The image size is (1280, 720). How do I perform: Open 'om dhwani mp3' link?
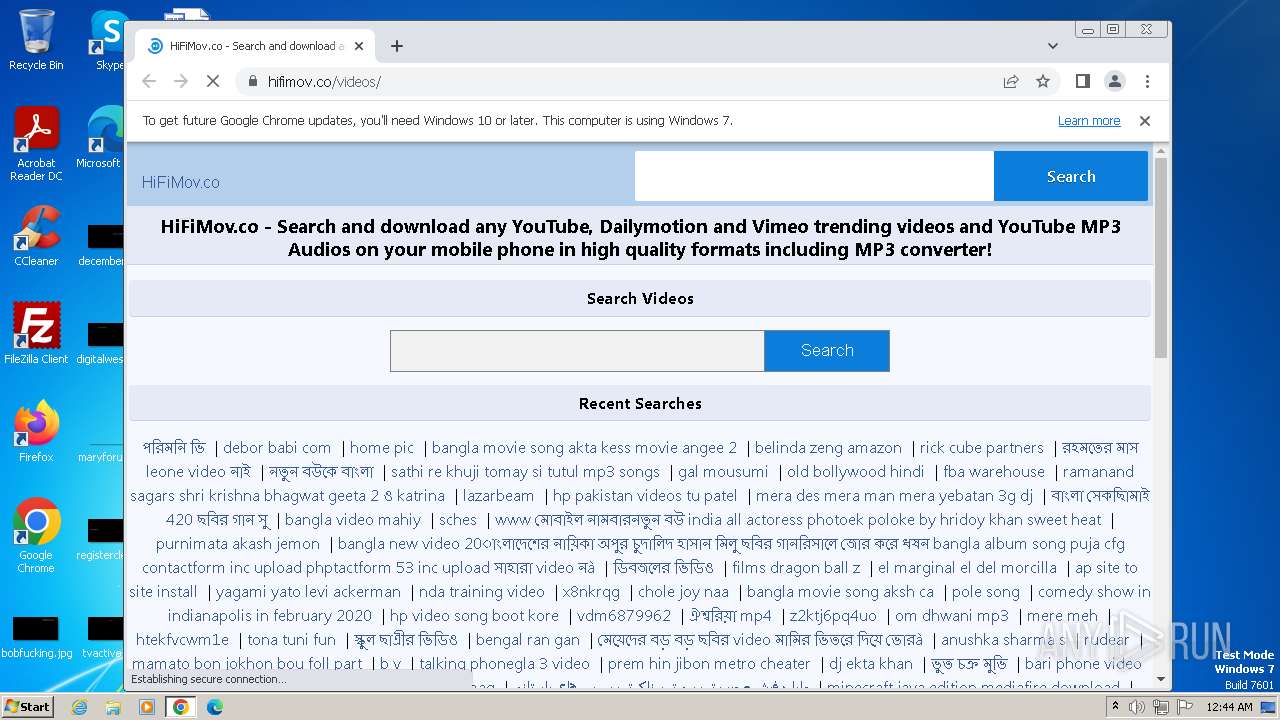coord(952,616)
